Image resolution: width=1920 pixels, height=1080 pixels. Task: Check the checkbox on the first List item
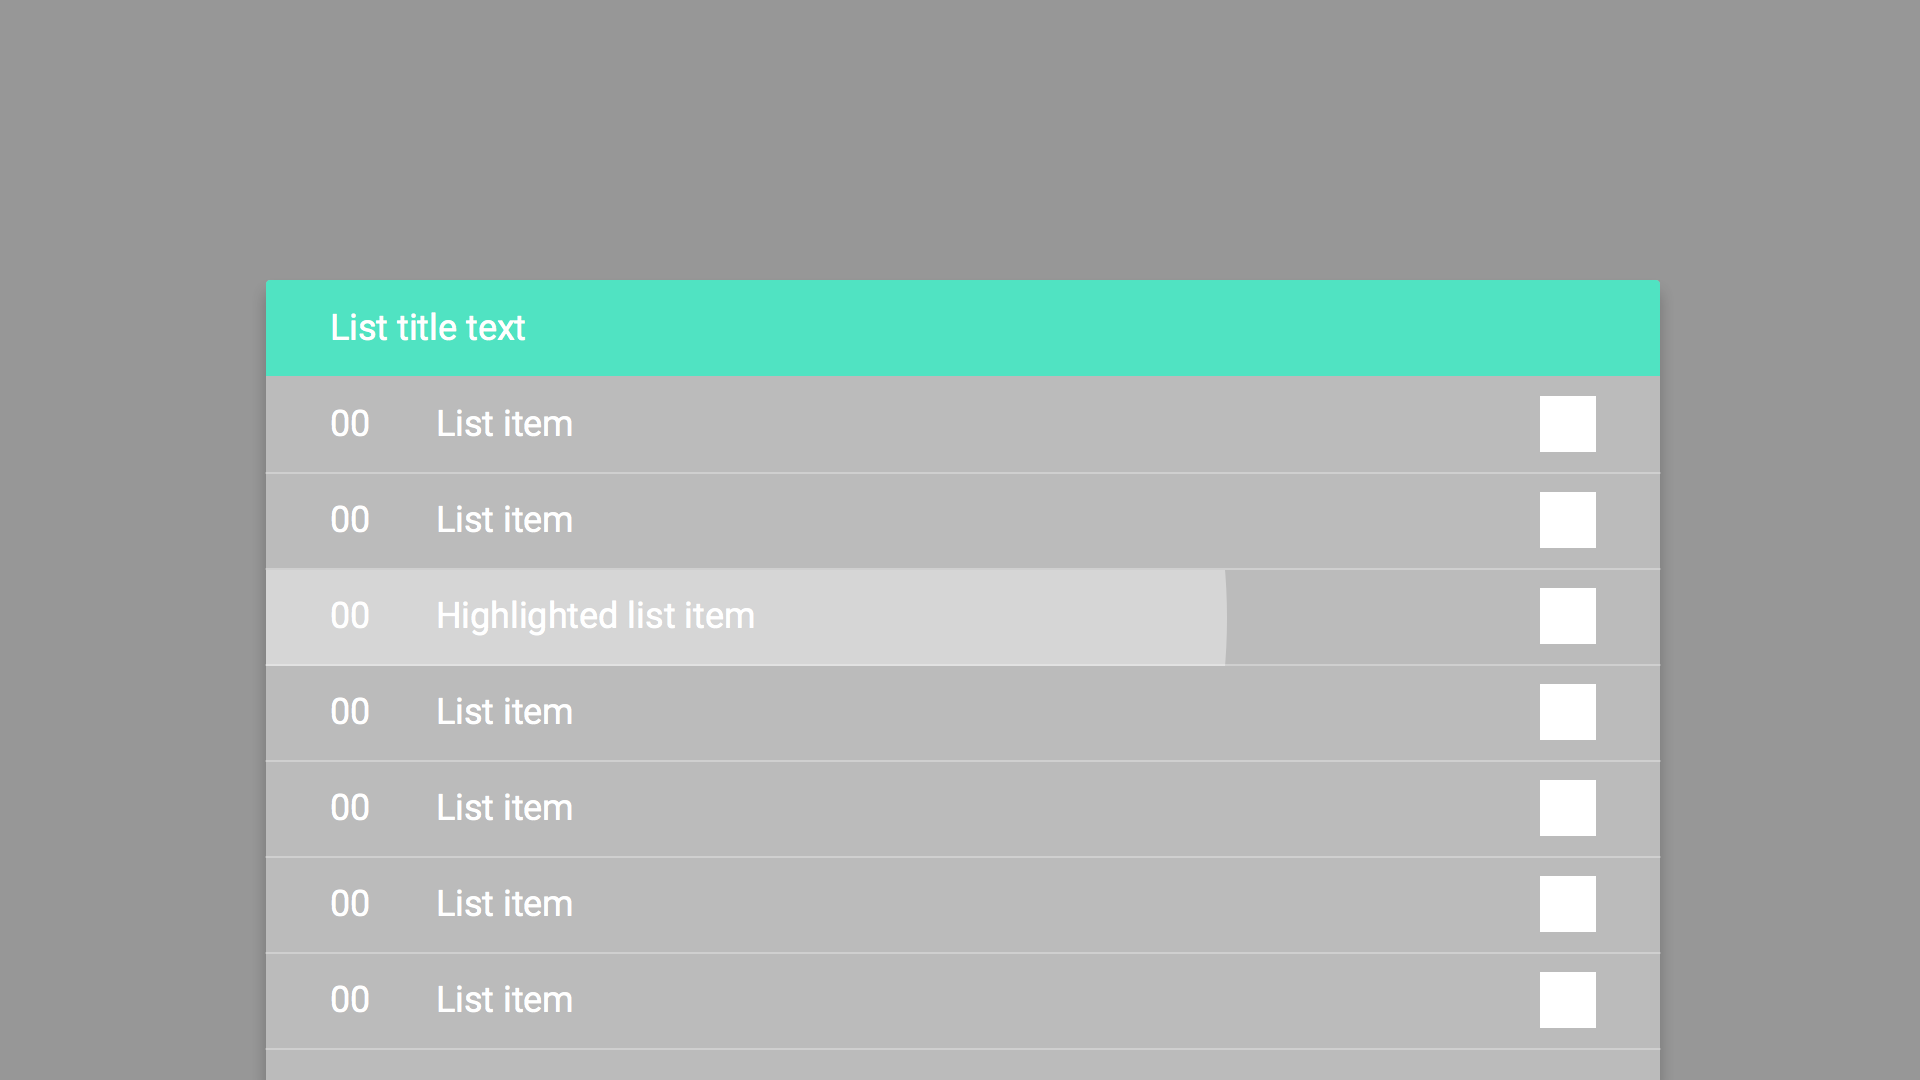point(1568,423)
